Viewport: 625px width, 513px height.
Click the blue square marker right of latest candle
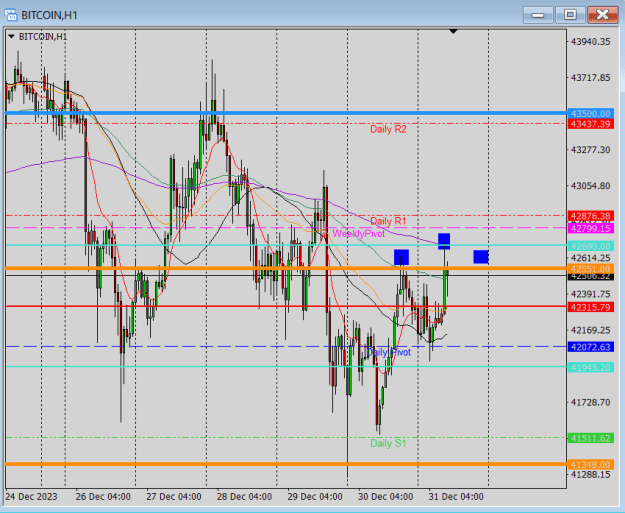click(481, 257)
